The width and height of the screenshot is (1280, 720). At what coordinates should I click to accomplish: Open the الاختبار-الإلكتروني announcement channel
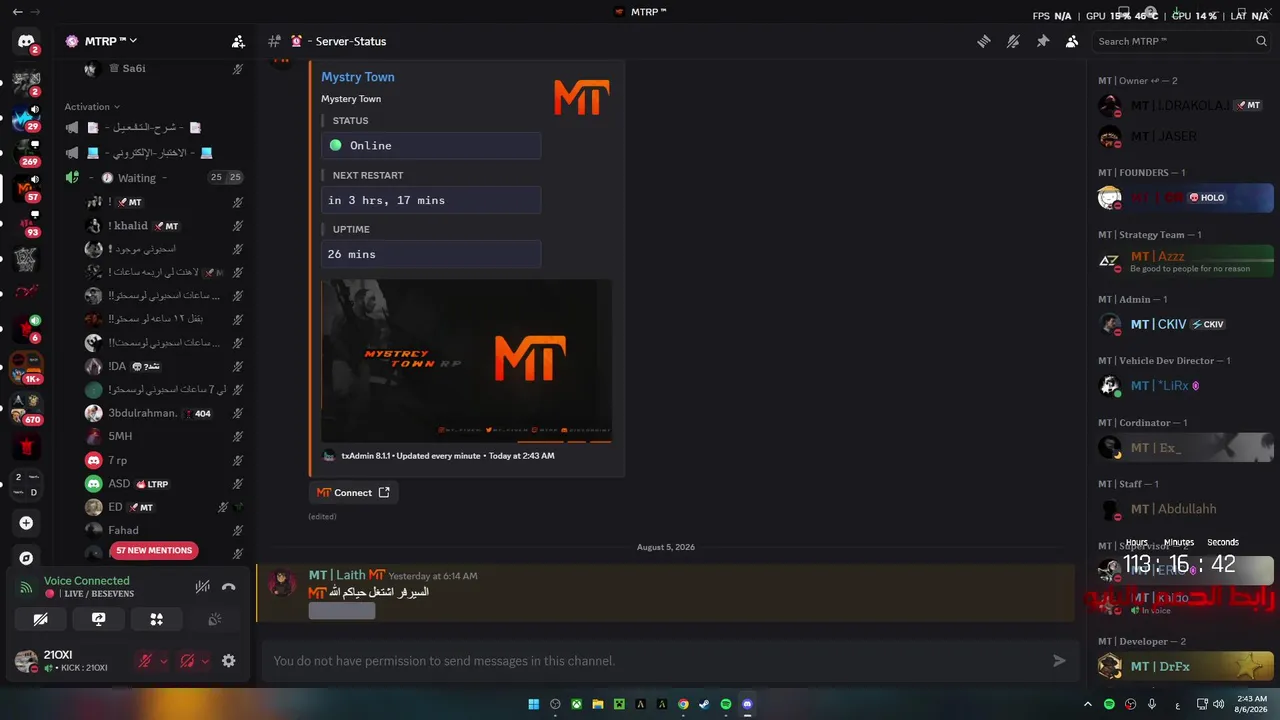[x=153, y=153]
